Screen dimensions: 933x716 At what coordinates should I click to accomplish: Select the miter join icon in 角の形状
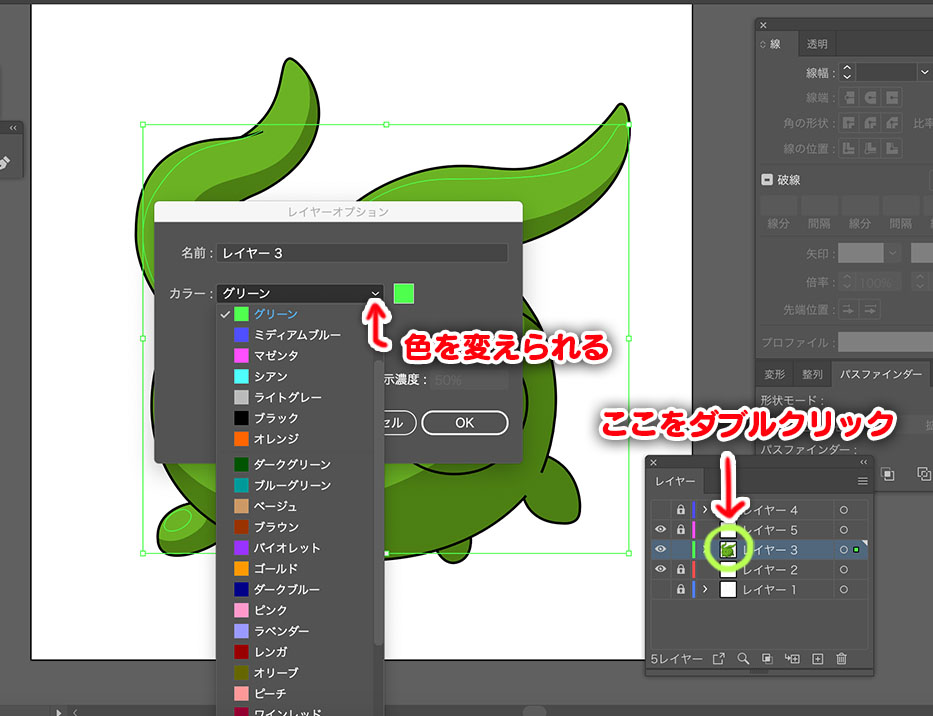(x=849, y=123)
